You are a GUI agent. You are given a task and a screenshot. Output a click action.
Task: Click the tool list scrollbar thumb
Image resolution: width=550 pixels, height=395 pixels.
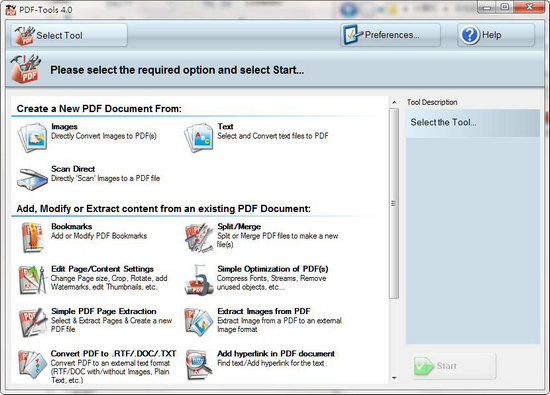(x=394, y=203)
